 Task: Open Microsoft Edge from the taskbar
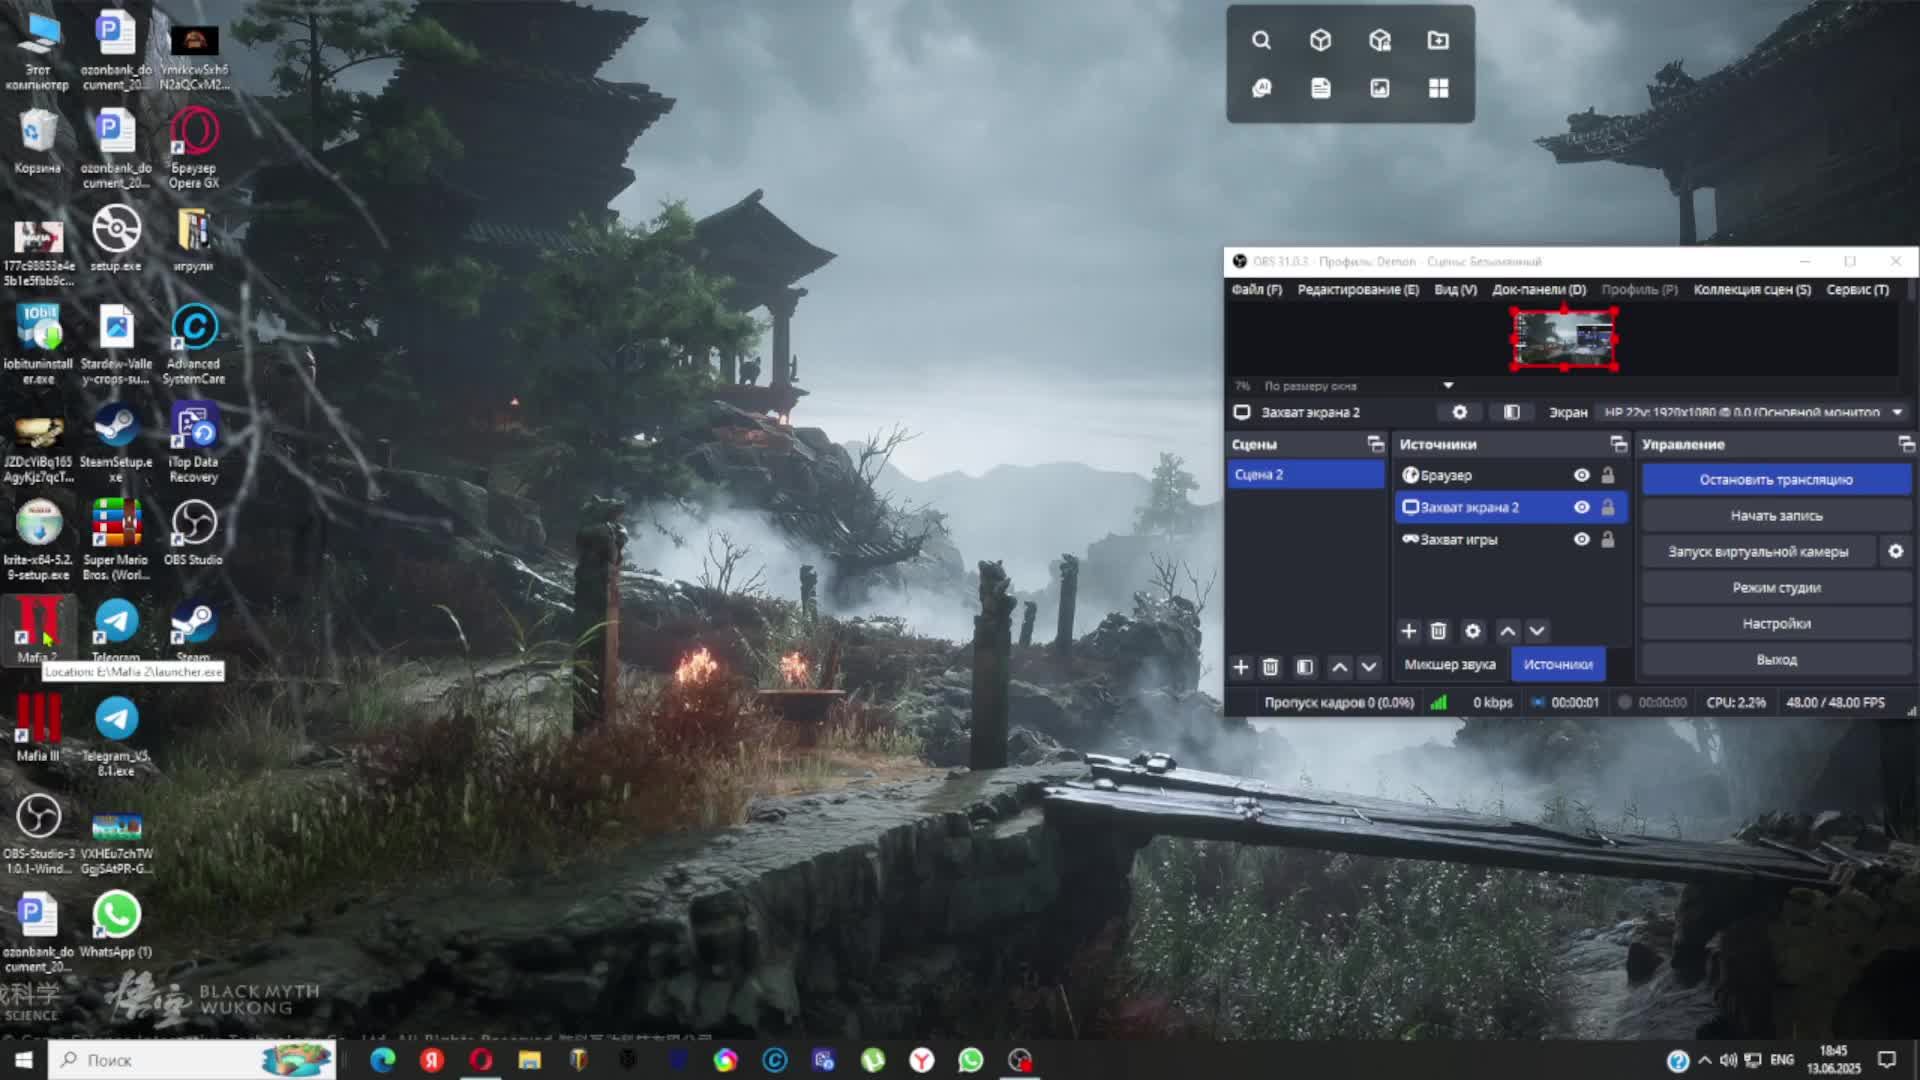tap(382, 1060)
